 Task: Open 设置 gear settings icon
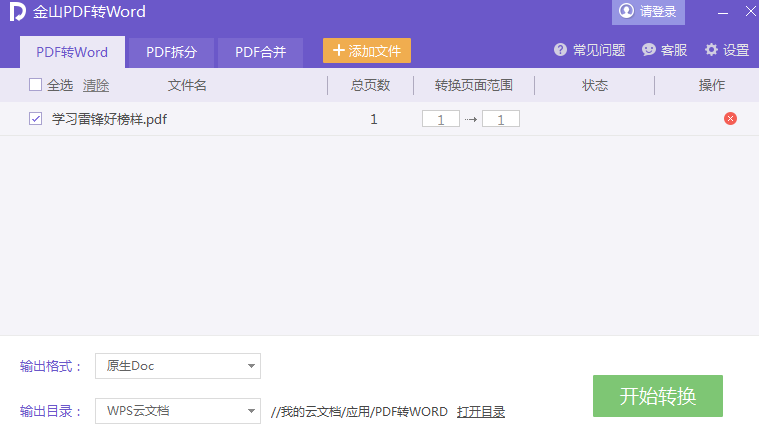(x=712, y=50)
